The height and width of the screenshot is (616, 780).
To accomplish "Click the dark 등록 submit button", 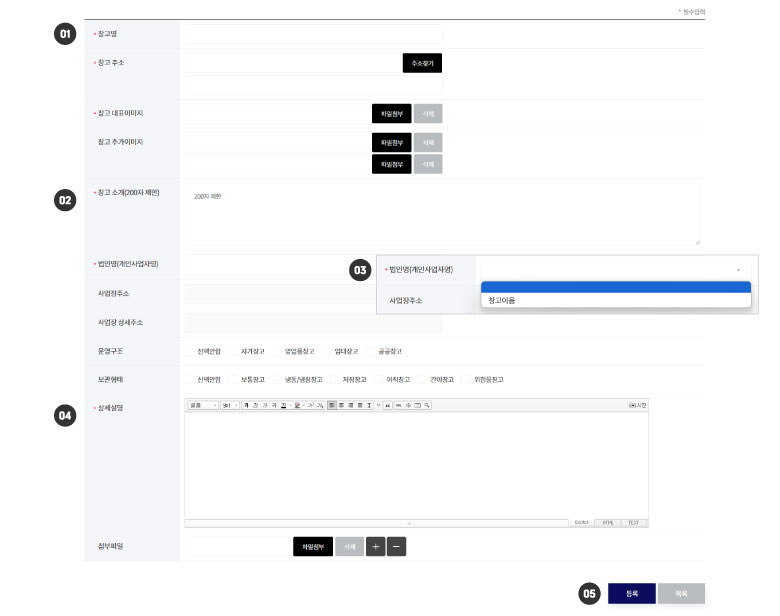I will tap(631, 593).
